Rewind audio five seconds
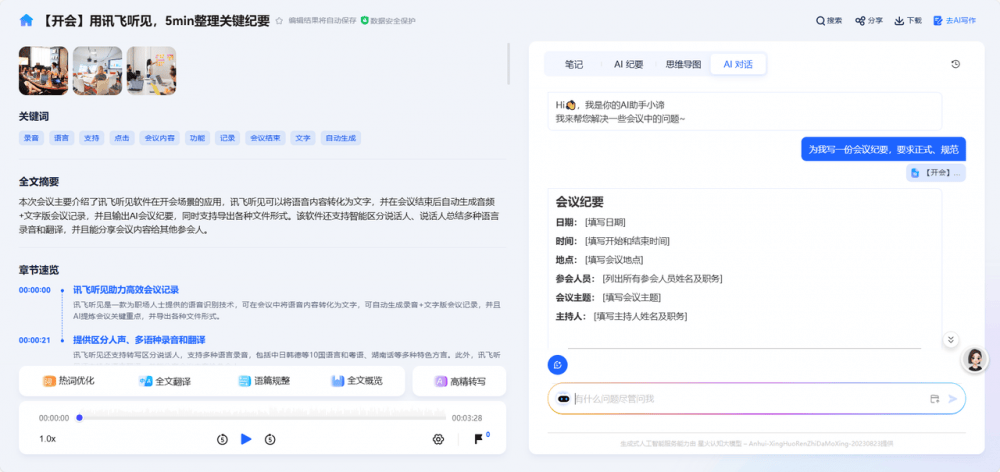The height and width of the screenshot is (472, 1000). [222, 439]
